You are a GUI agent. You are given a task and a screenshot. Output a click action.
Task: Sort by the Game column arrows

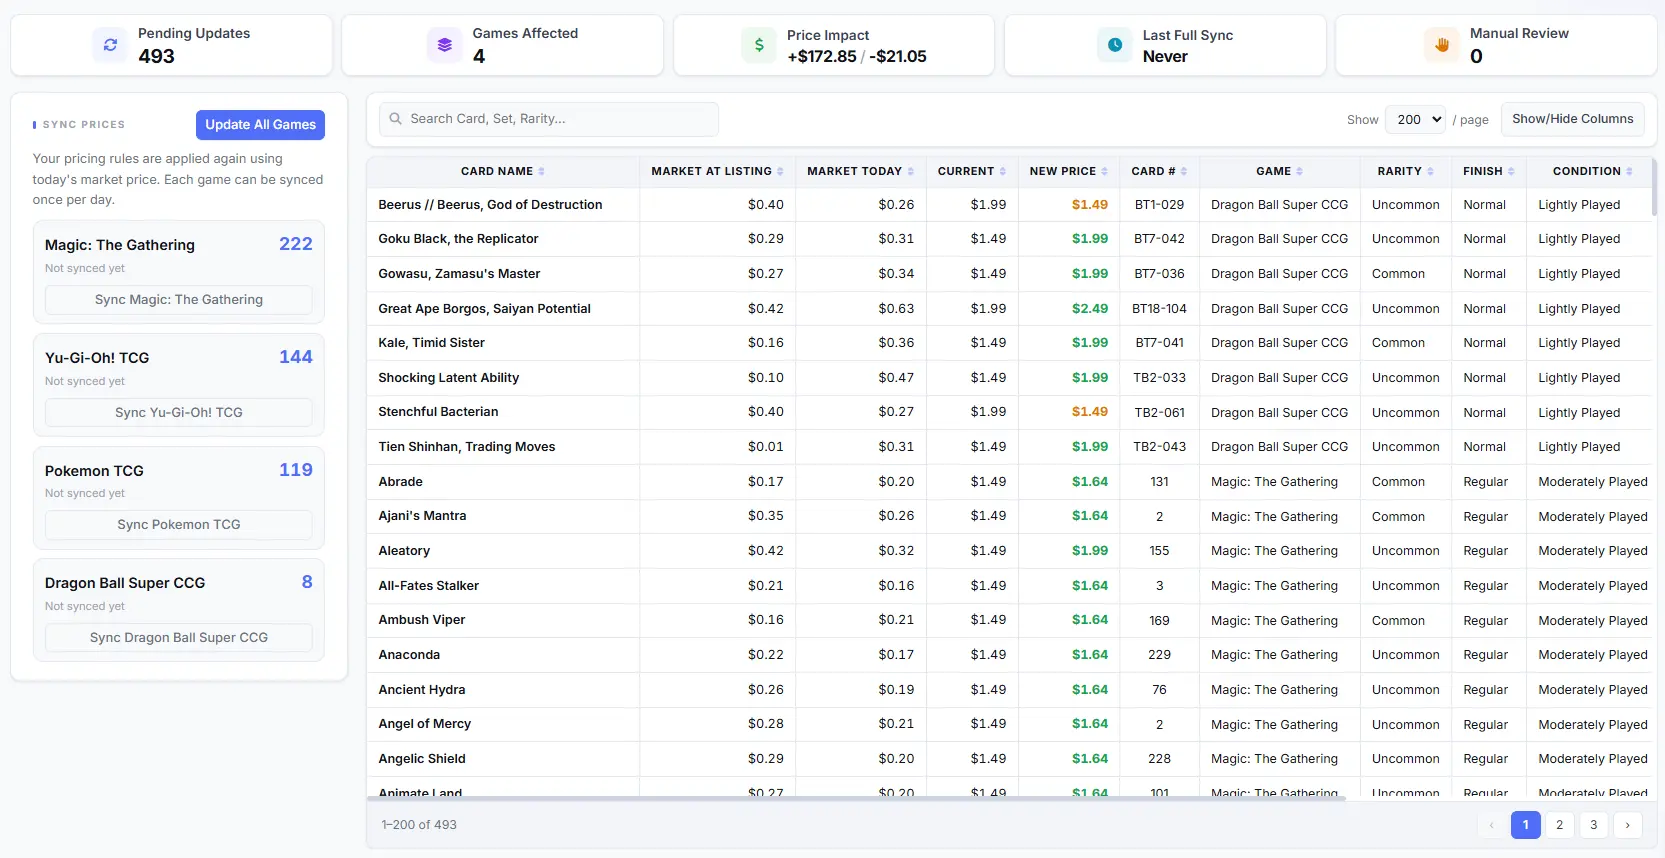[x=1299, y=172]
